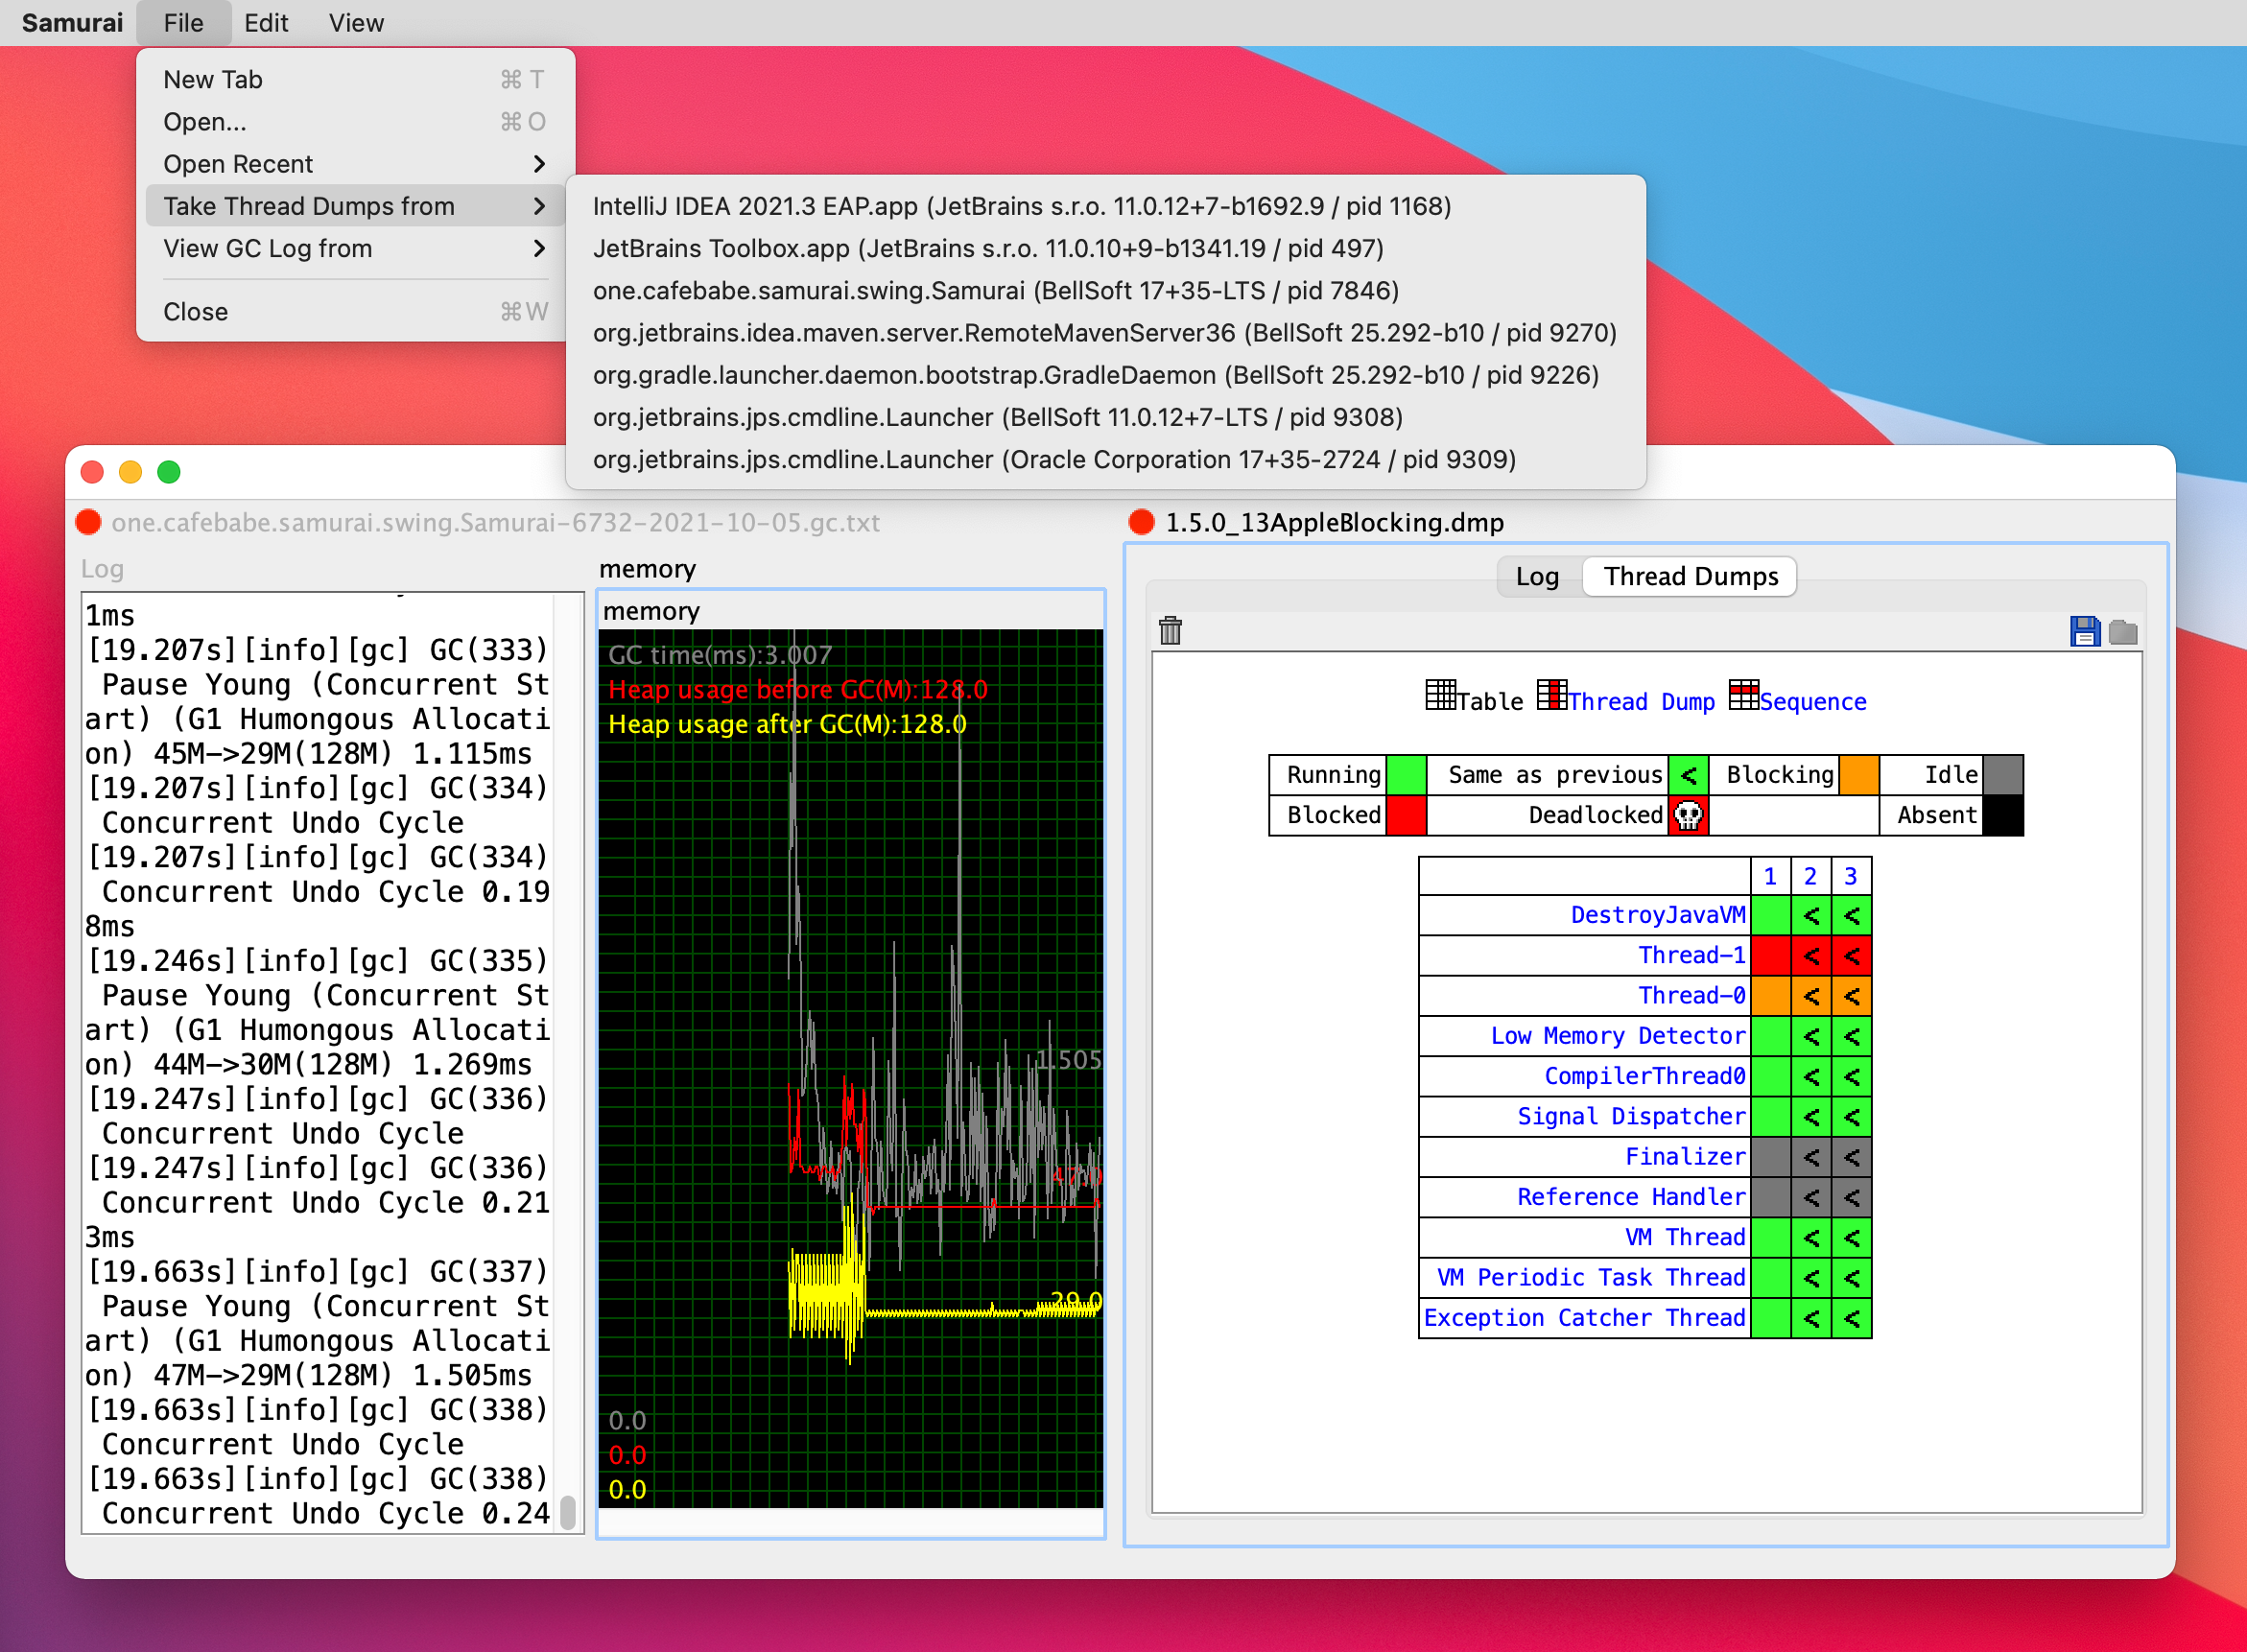Open the Thread Dump view link

[1641, 701]
